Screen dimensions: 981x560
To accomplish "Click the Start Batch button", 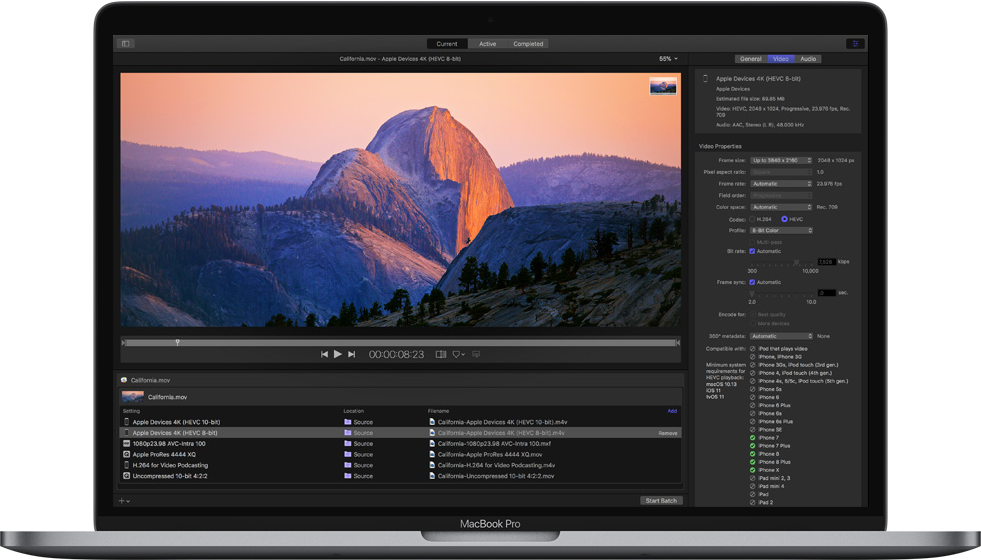I will coord(661,500).
